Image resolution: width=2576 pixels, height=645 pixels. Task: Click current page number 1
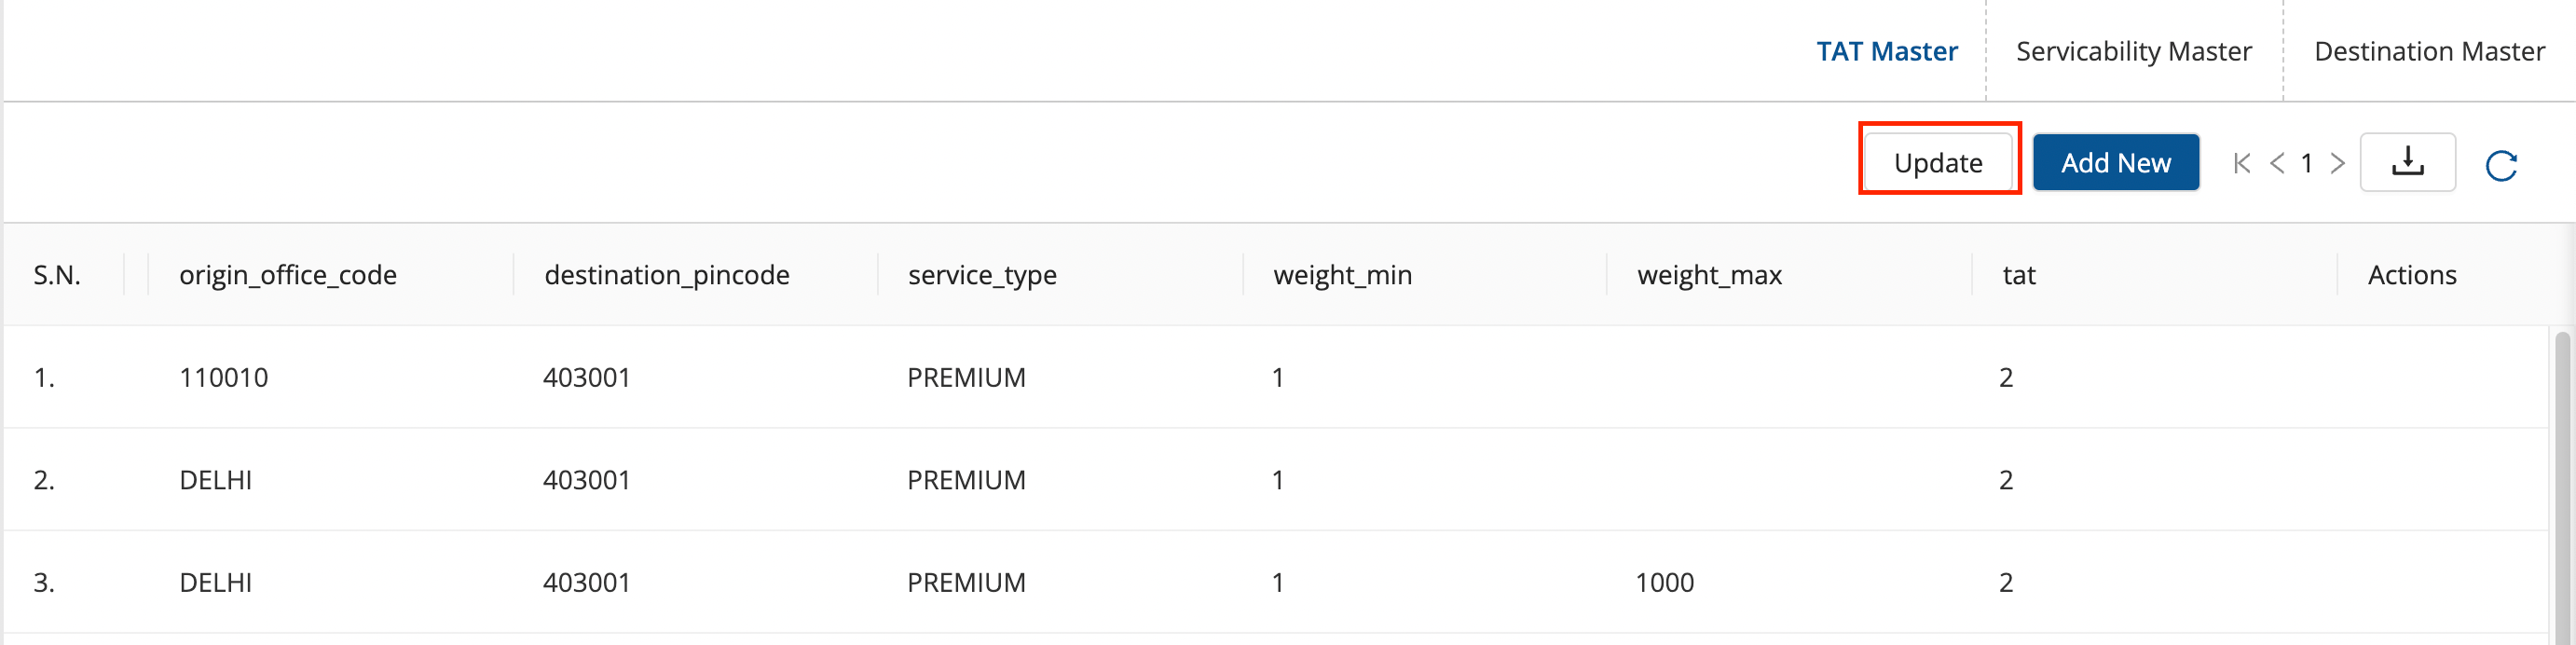click(2306, 163)
